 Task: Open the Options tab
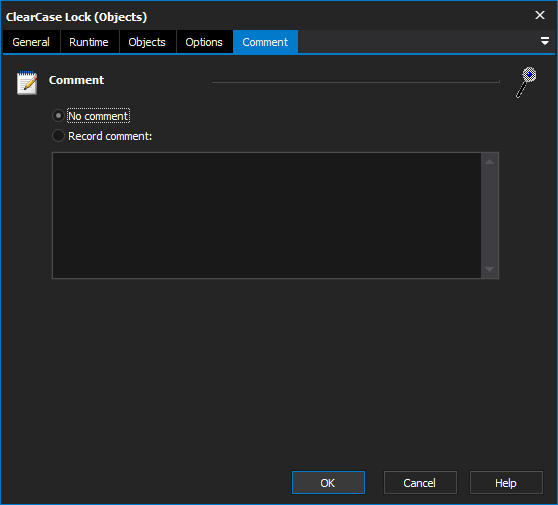point(204,42)
